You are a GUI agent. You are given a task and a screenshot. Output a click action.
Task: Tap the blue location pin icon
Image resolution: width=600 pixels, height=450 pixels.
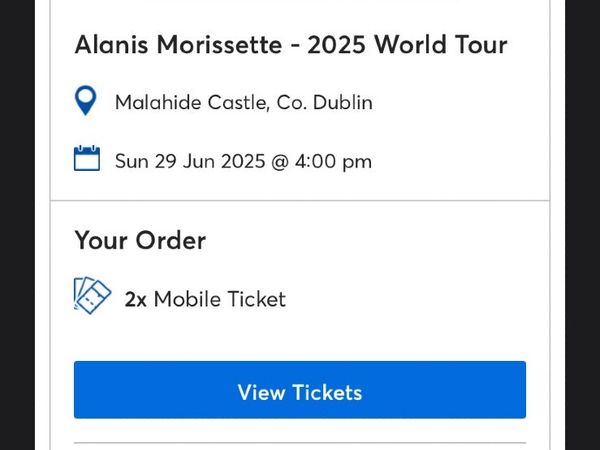click(x=85, y=100)
